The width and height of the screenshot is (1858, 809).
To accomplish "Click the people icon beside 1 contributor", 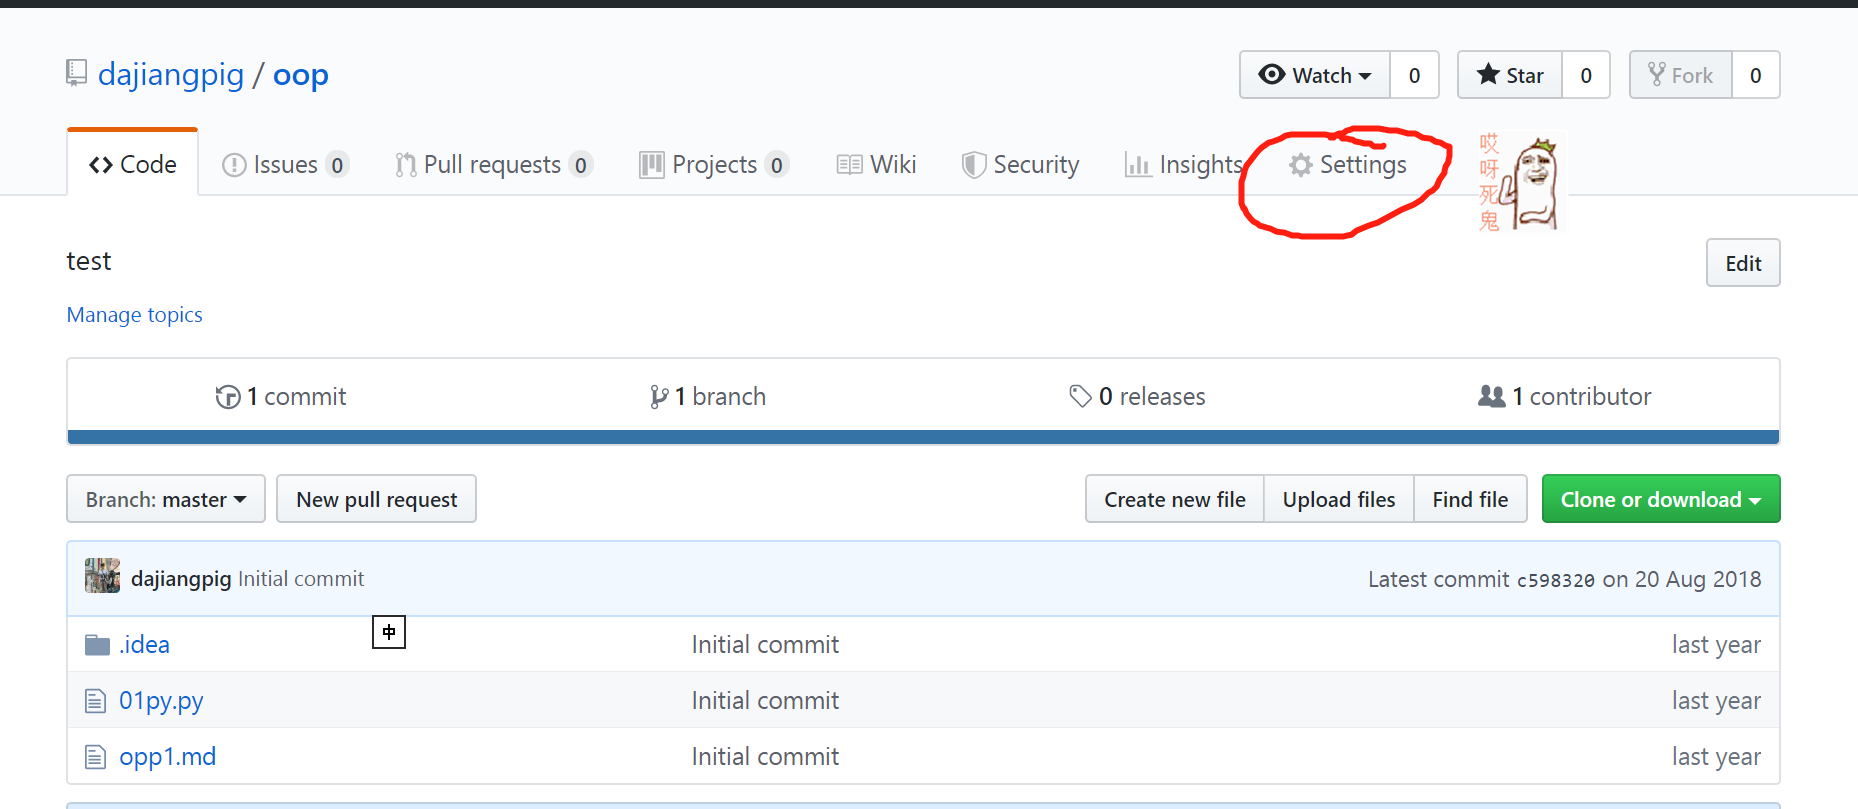I will [1491, 397].
